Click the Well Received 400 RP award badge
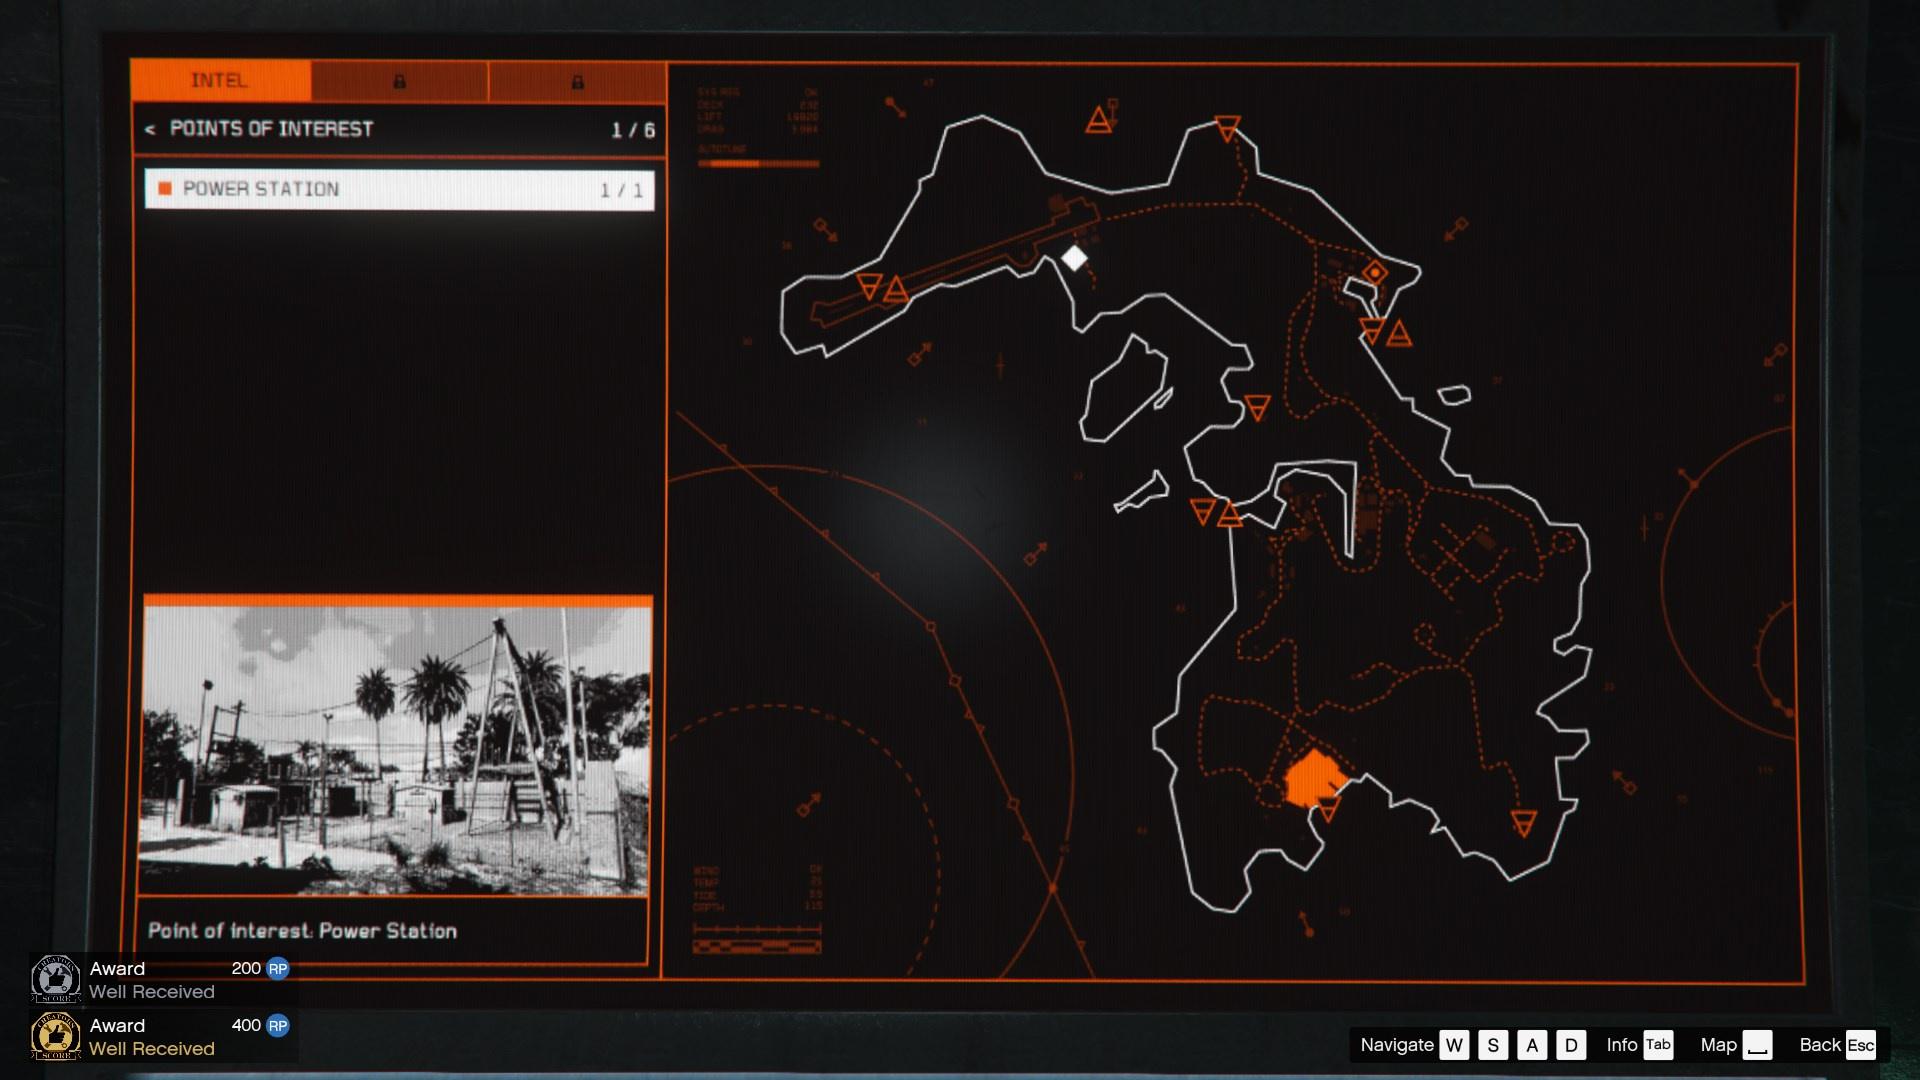The height and width of the screenshot is (1080, 1920). tap(56, 1036)
